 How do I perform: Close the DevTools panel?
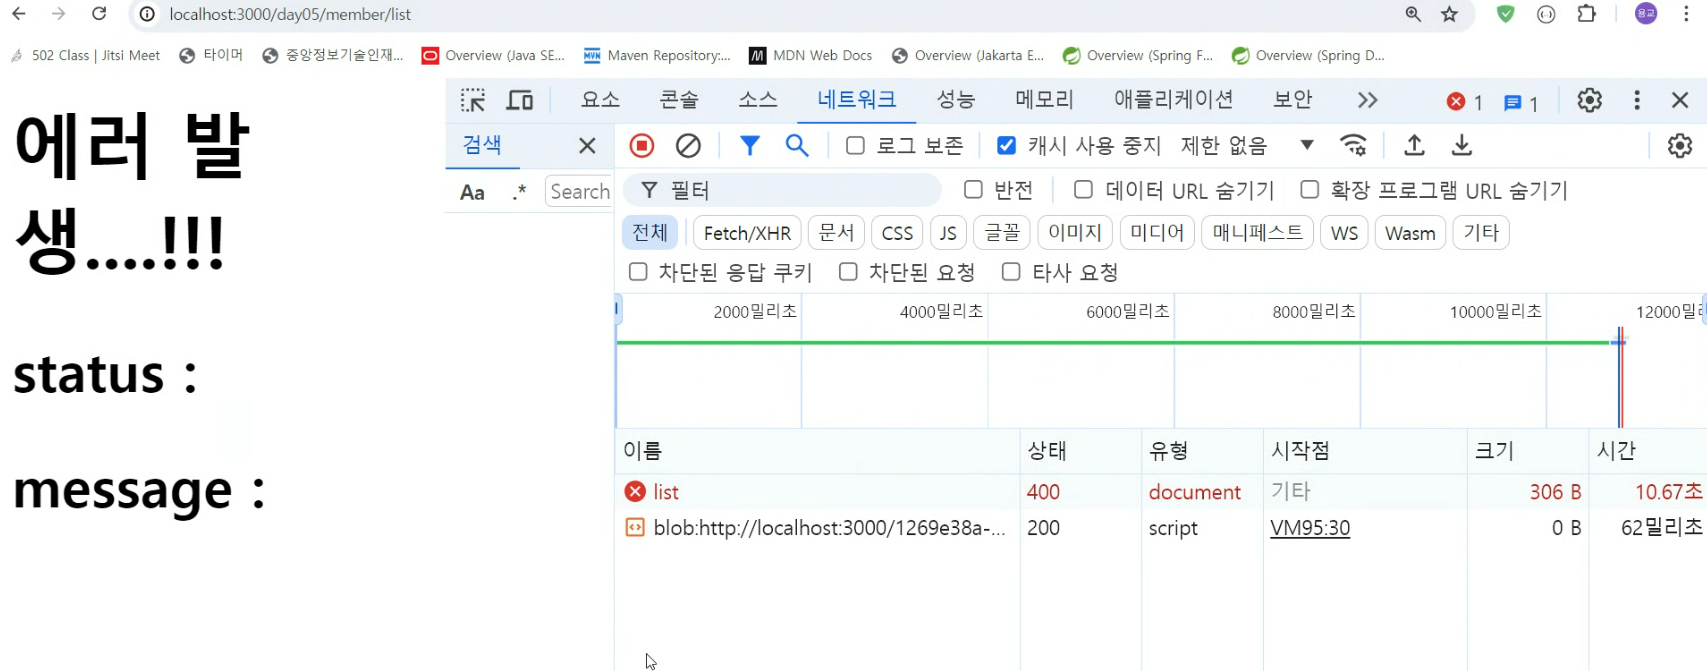[1680, 100]
